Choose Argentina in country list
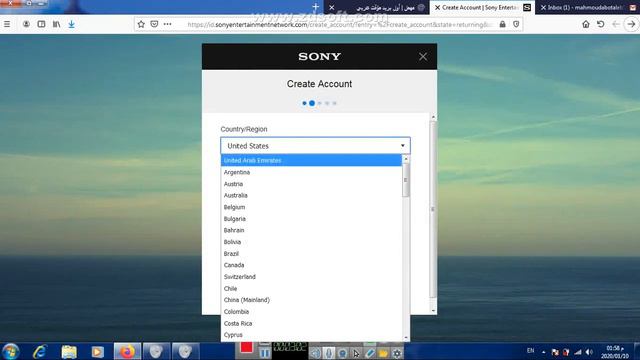This screenshot has width=640, height=360. point(311,172)
